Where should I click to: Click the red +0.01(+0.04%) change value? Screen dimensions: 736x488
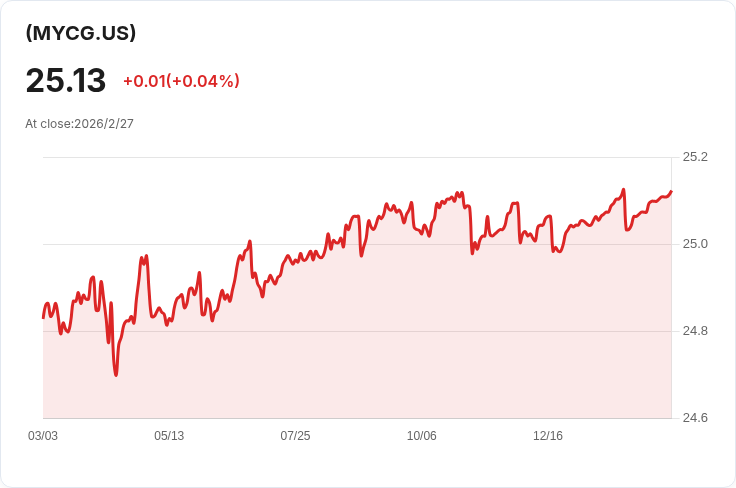(181, 81)
